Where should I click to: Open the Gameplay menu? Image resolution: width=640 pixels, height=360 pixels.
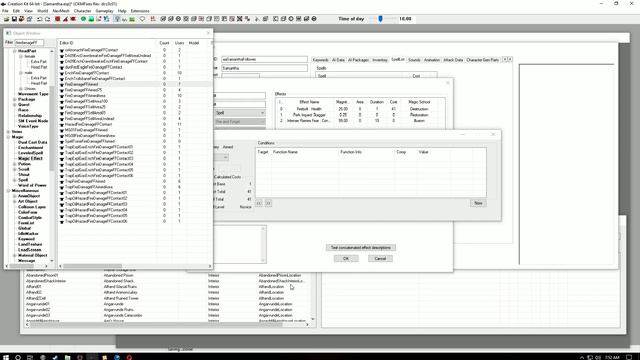click(x=104, y=11)
